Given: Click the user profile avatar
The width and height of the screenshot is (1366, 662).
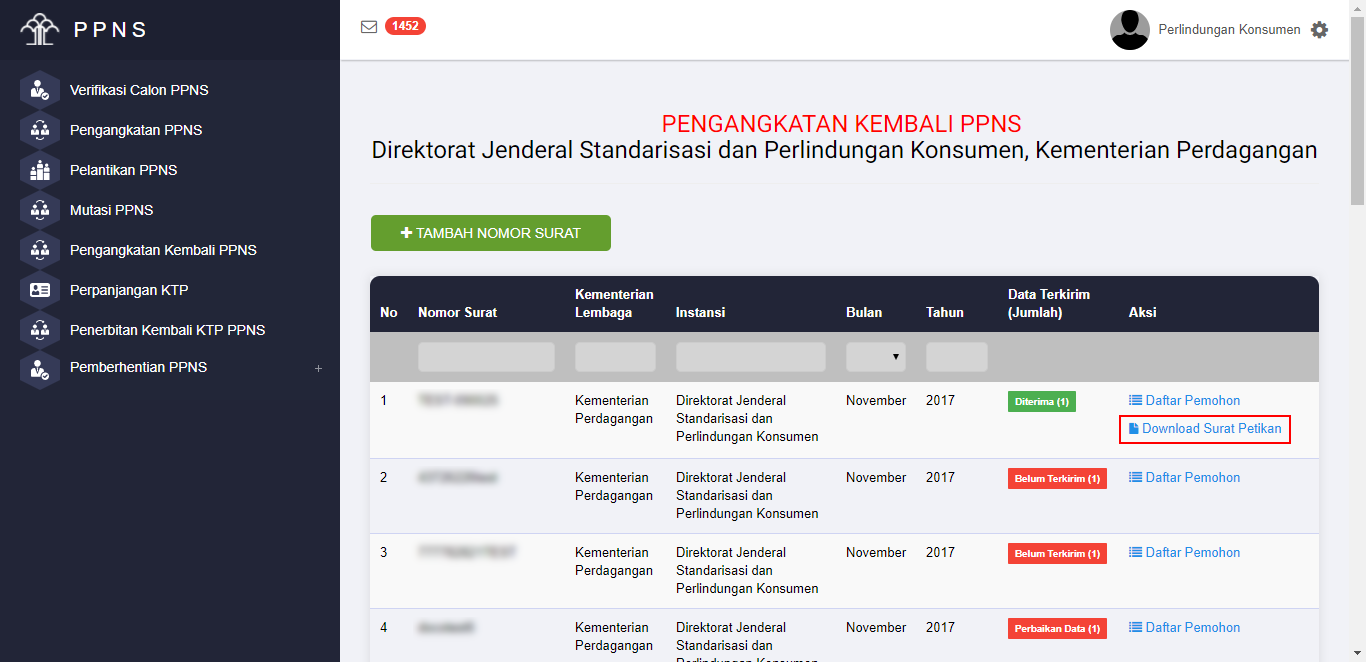Looking at the screenshot, I should tap(1129, 30).
